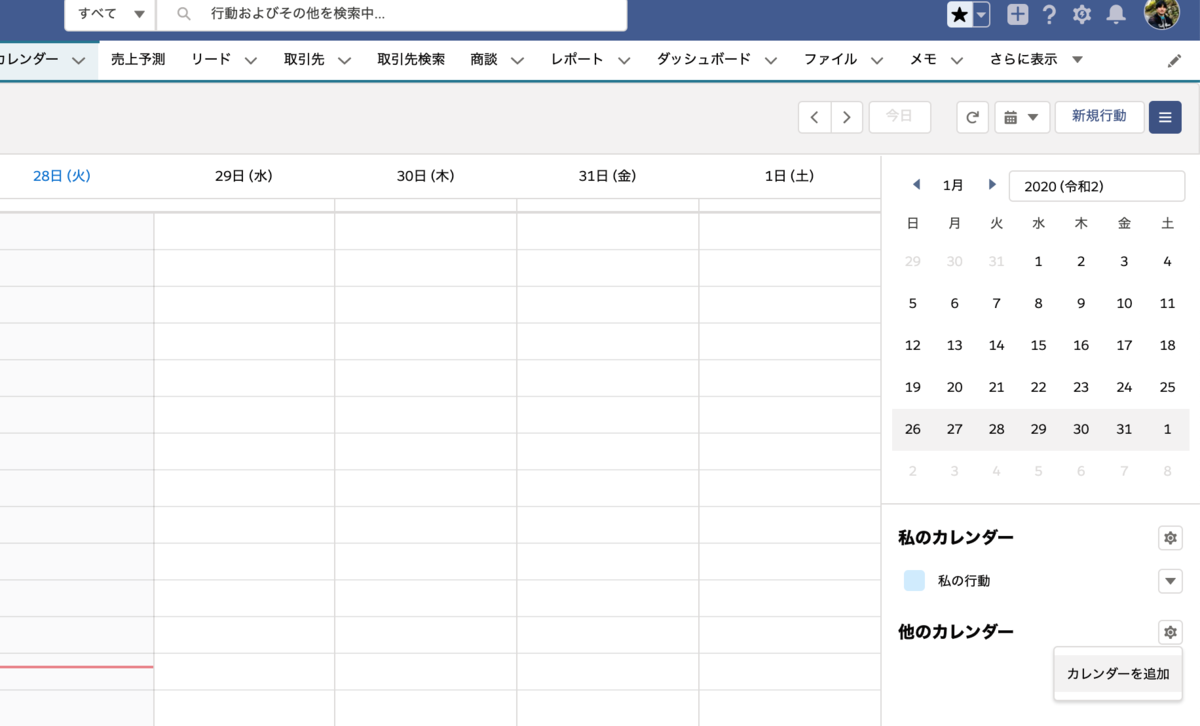Click カレンダーを追加

coord(1117,673)
